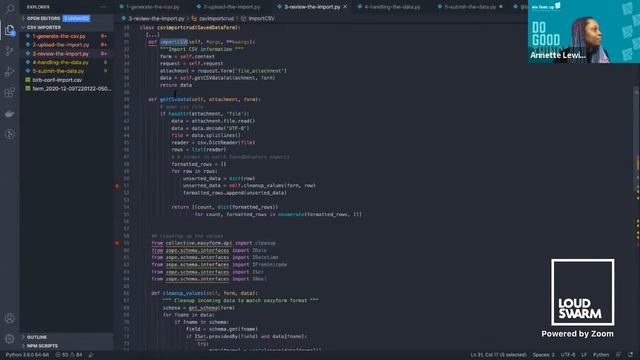Image resolution: width=640 pixels, height=360 pixels.
Task: Change indentation via Spaces: 2
Action: tap(544, 355)
